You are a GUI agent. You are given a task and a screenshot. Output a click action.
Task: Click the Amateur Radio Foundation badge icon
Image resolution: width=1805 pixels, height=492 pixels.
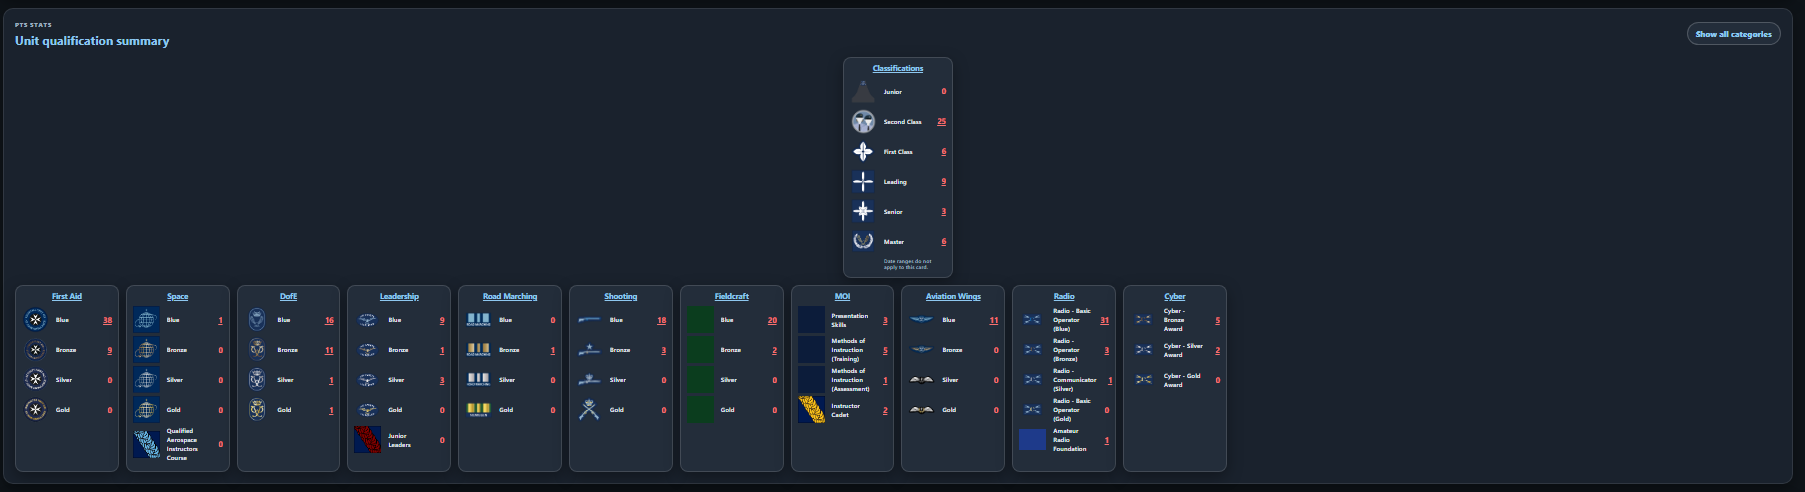1032,440
